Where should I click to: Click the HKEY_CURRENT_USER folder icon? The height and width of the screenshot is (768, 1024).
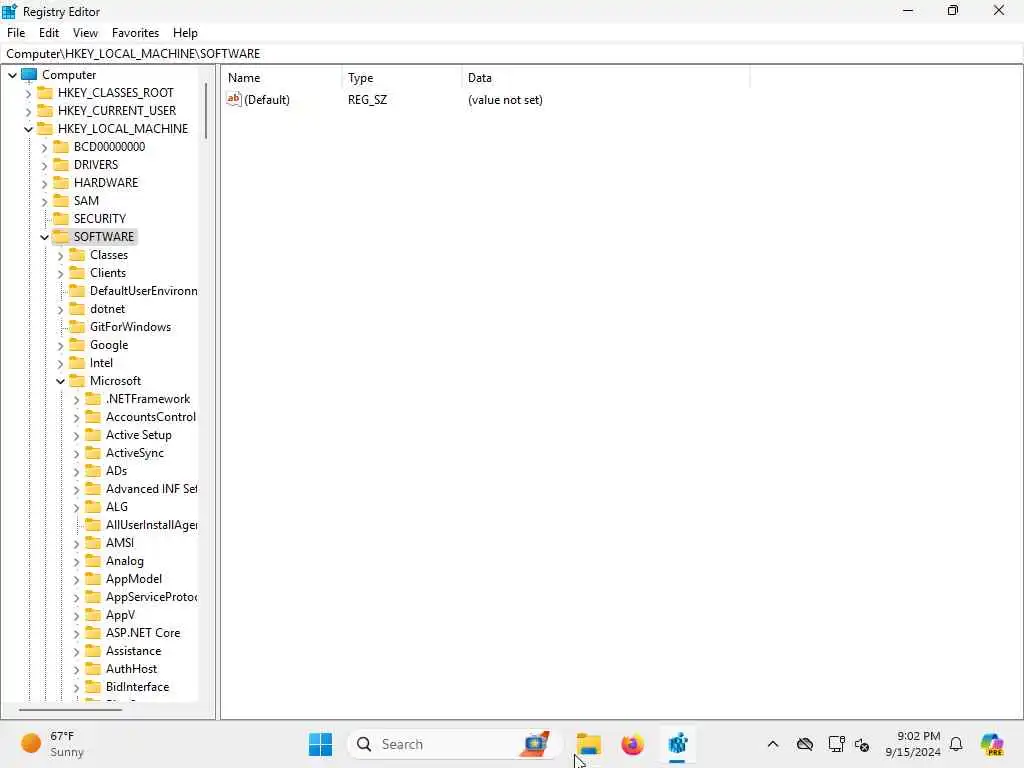click(x=45, y=110)
